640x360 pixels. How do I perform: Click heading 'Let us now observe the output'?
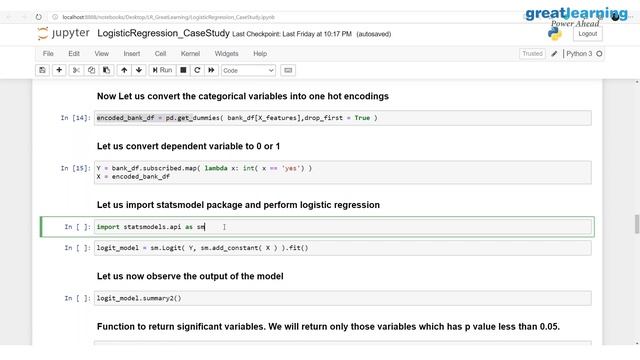(x=190, y=276)
